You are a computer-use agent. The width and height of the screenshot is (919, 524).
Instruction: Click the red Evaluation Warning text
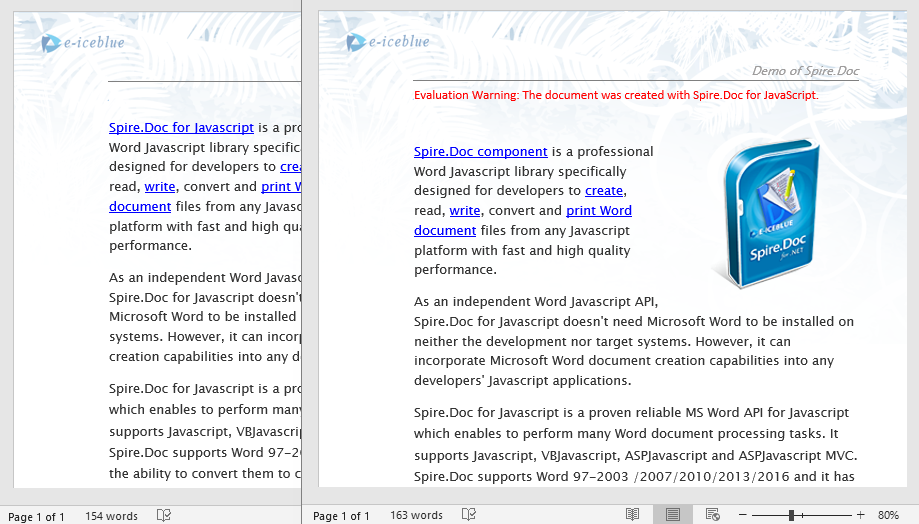click(616, 95)
